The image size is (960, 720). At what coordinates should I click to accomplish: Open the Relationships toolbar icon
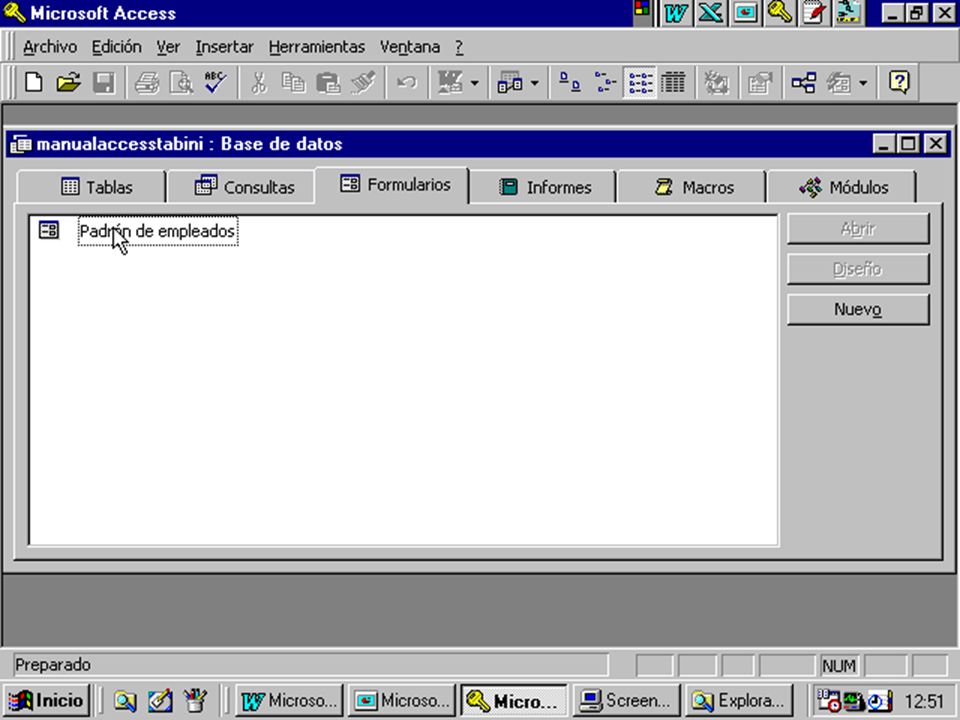click(x=803, y=82)
